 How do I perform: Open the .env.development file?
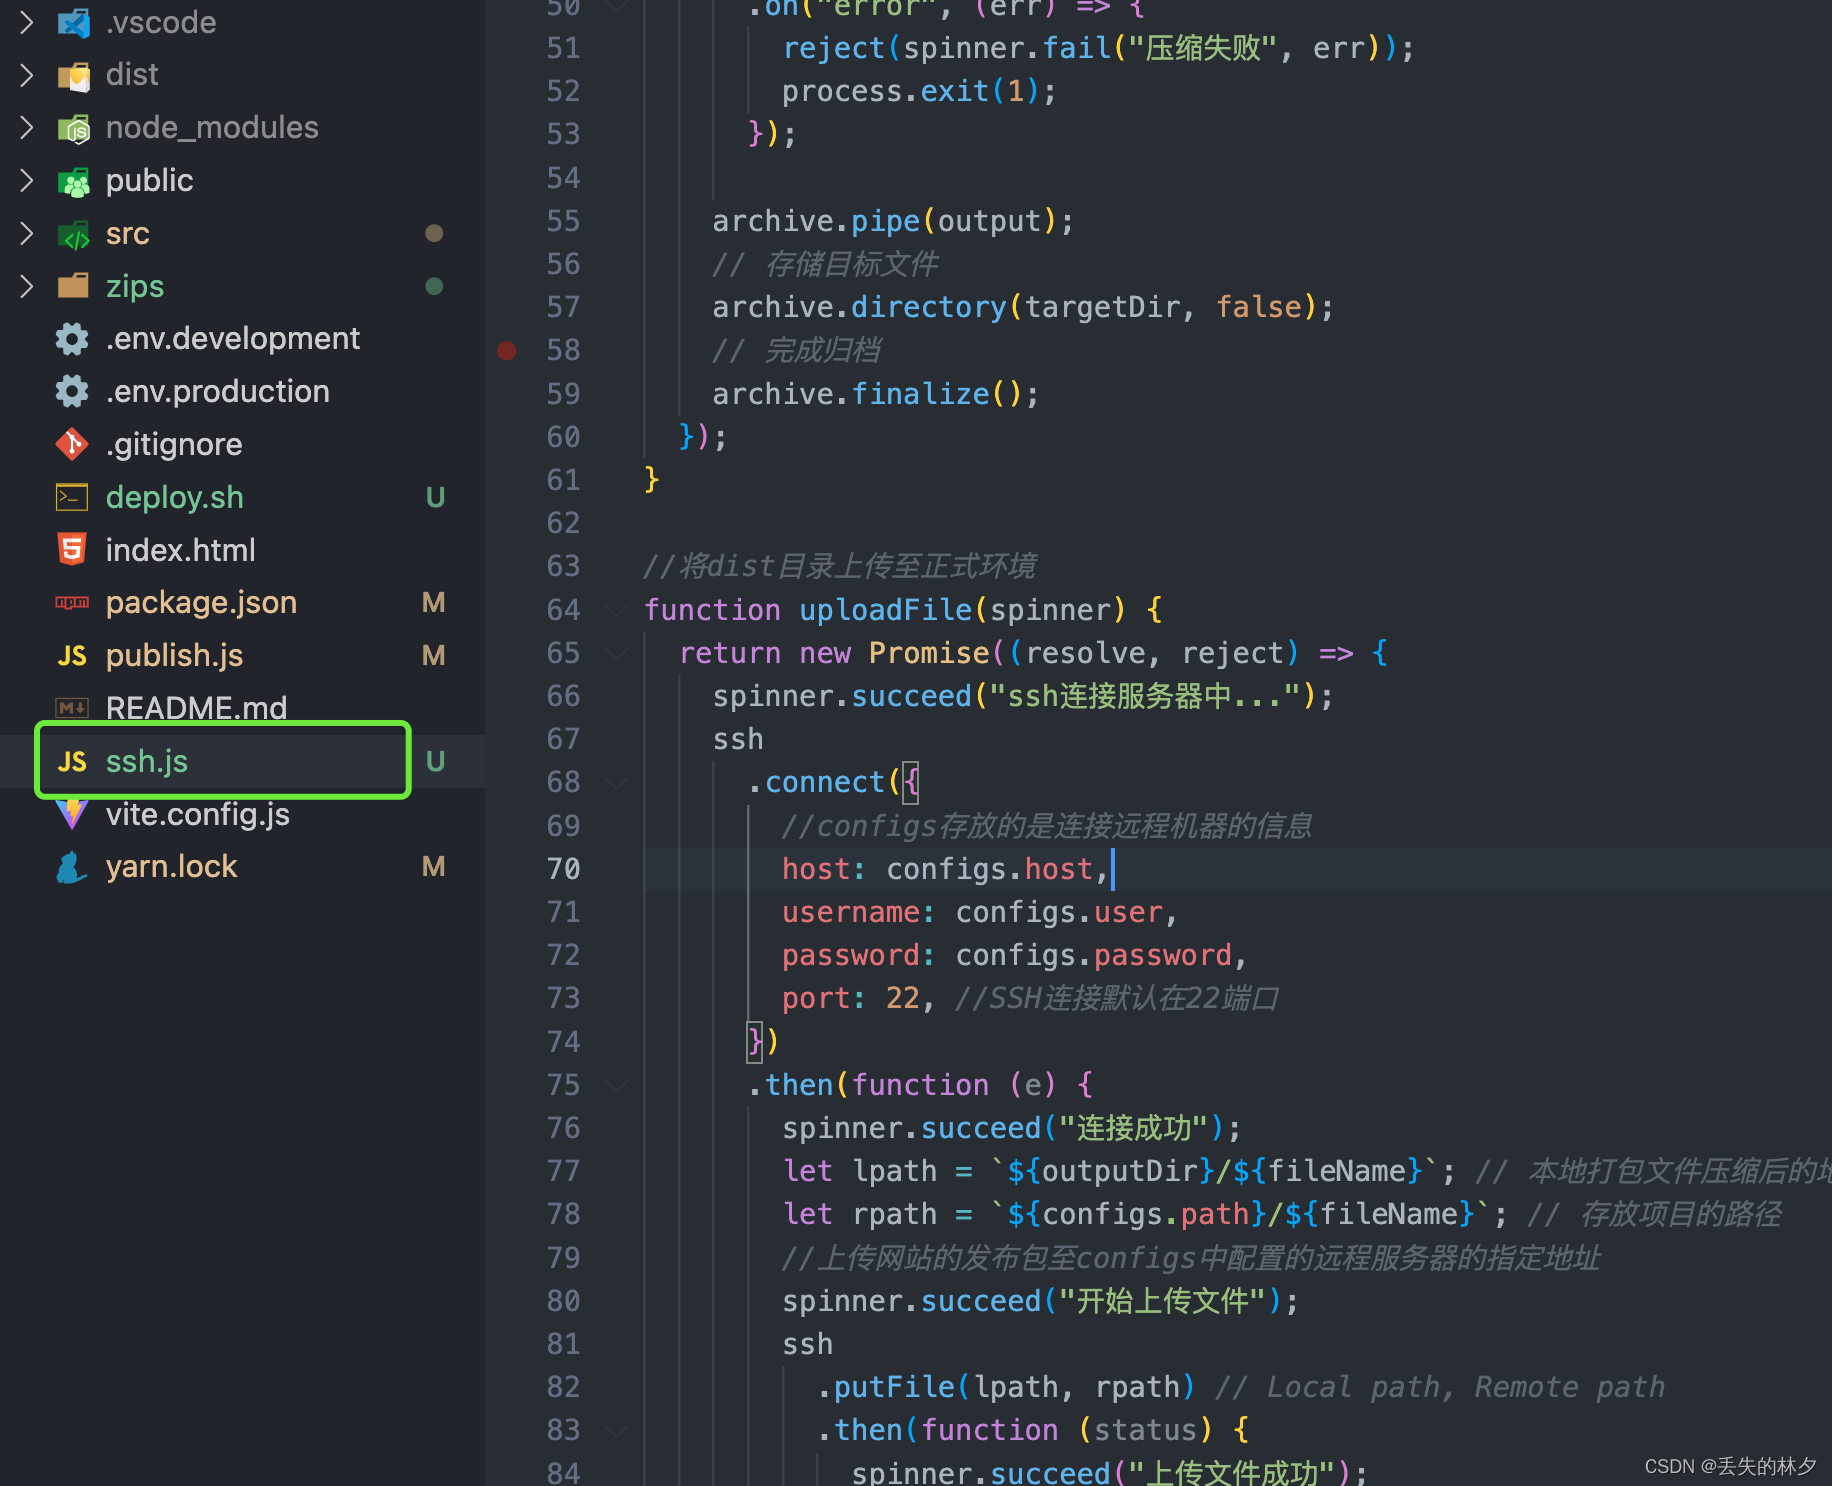pos(233,338)
